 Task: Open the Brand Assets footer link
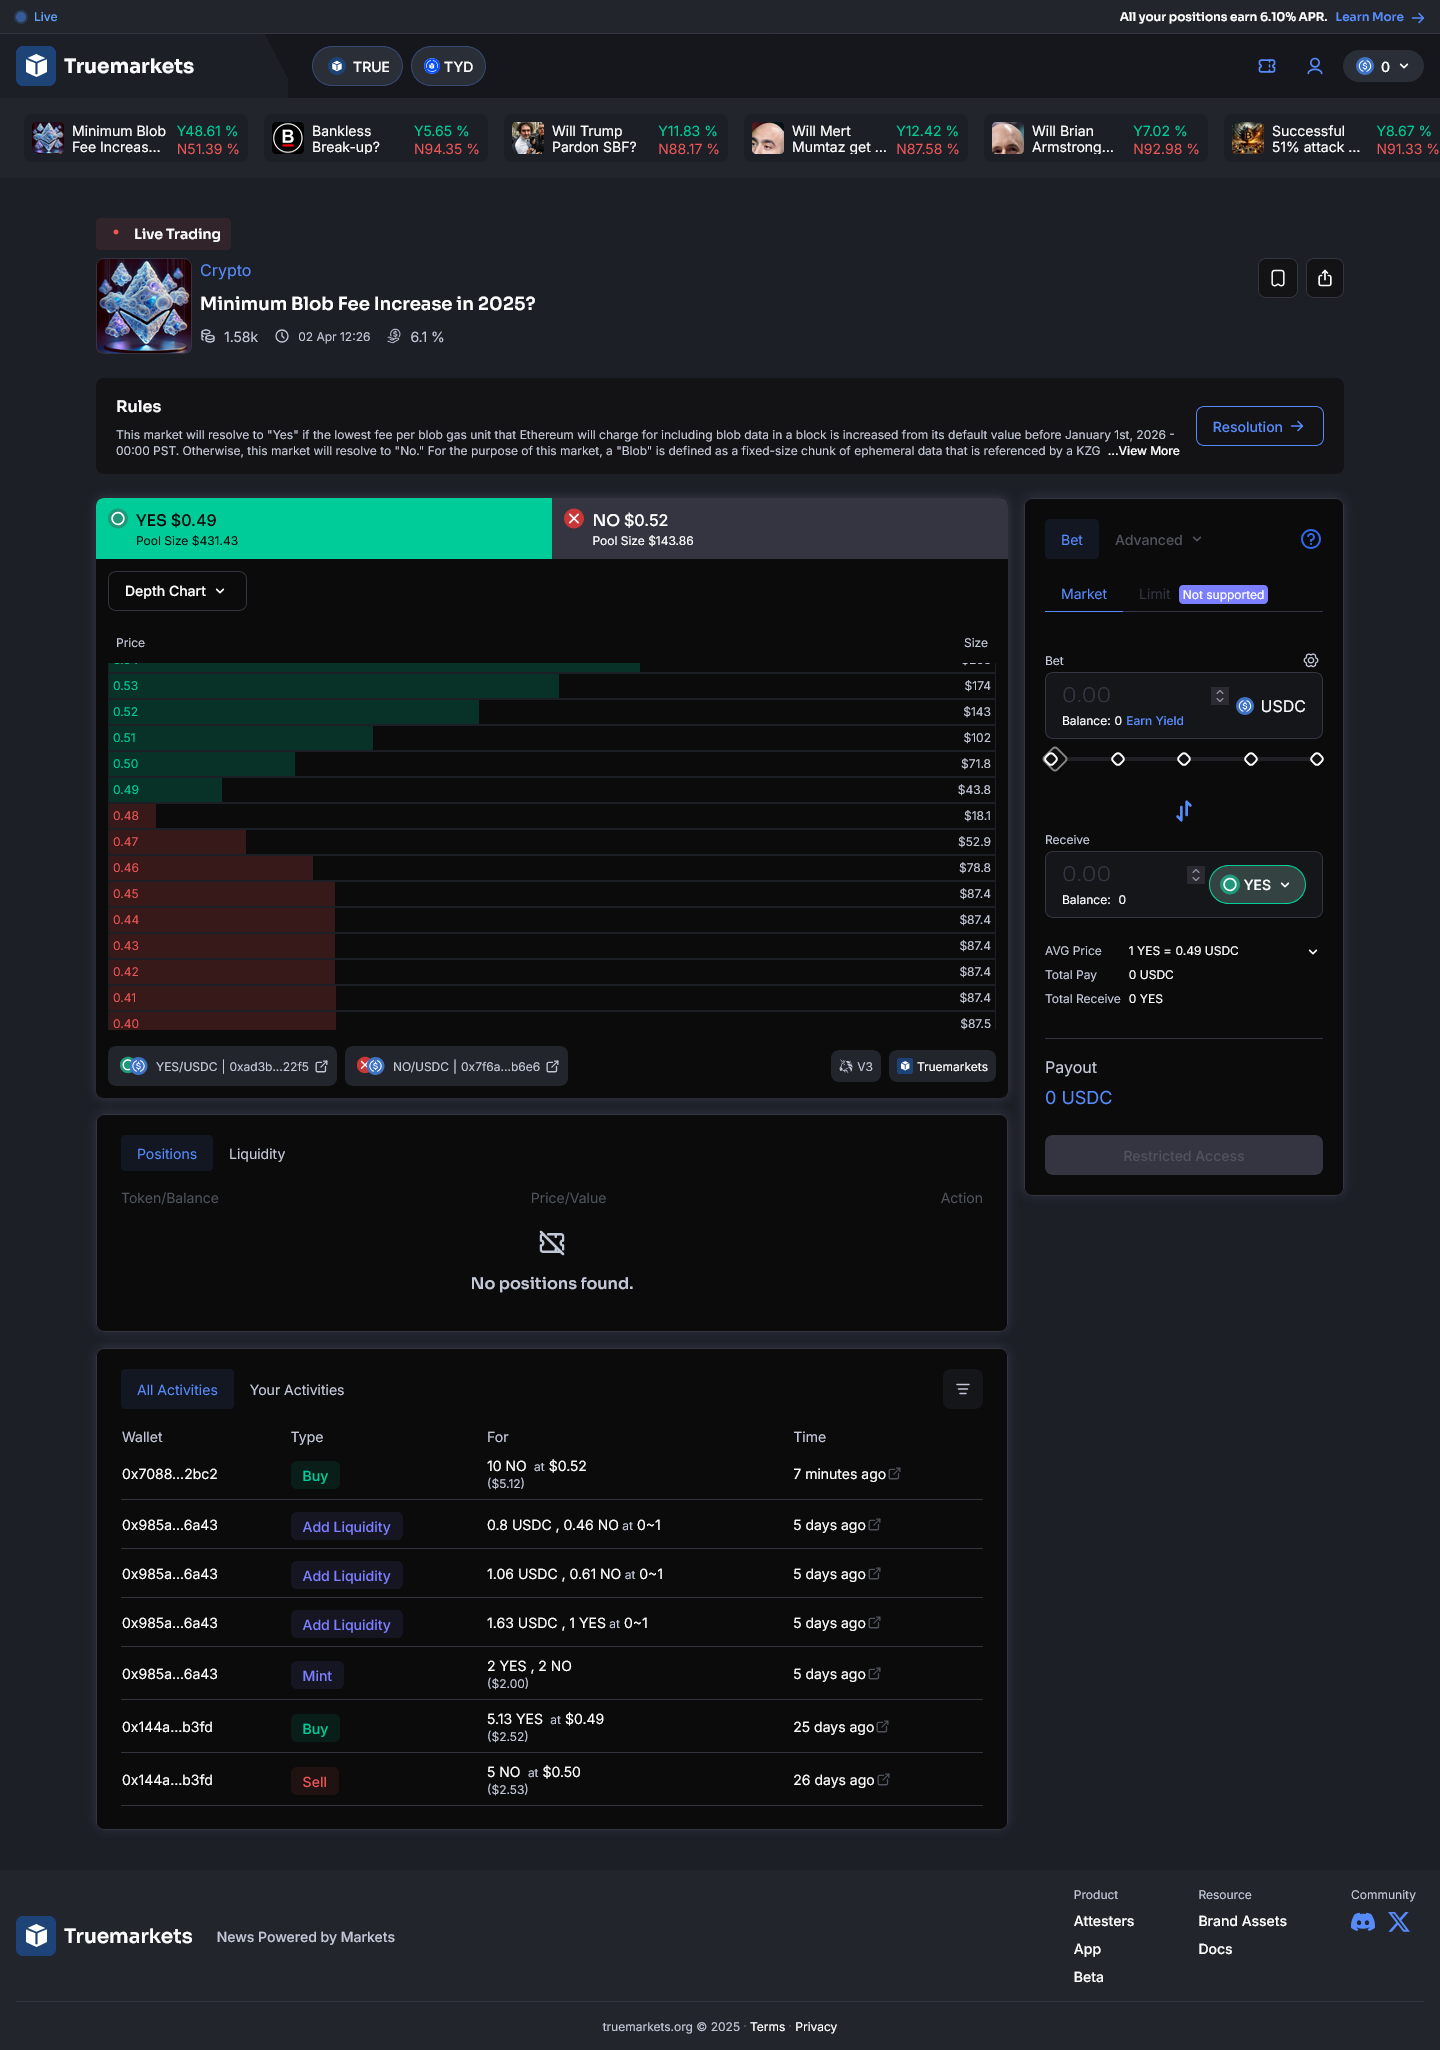pos(1242,1921)
